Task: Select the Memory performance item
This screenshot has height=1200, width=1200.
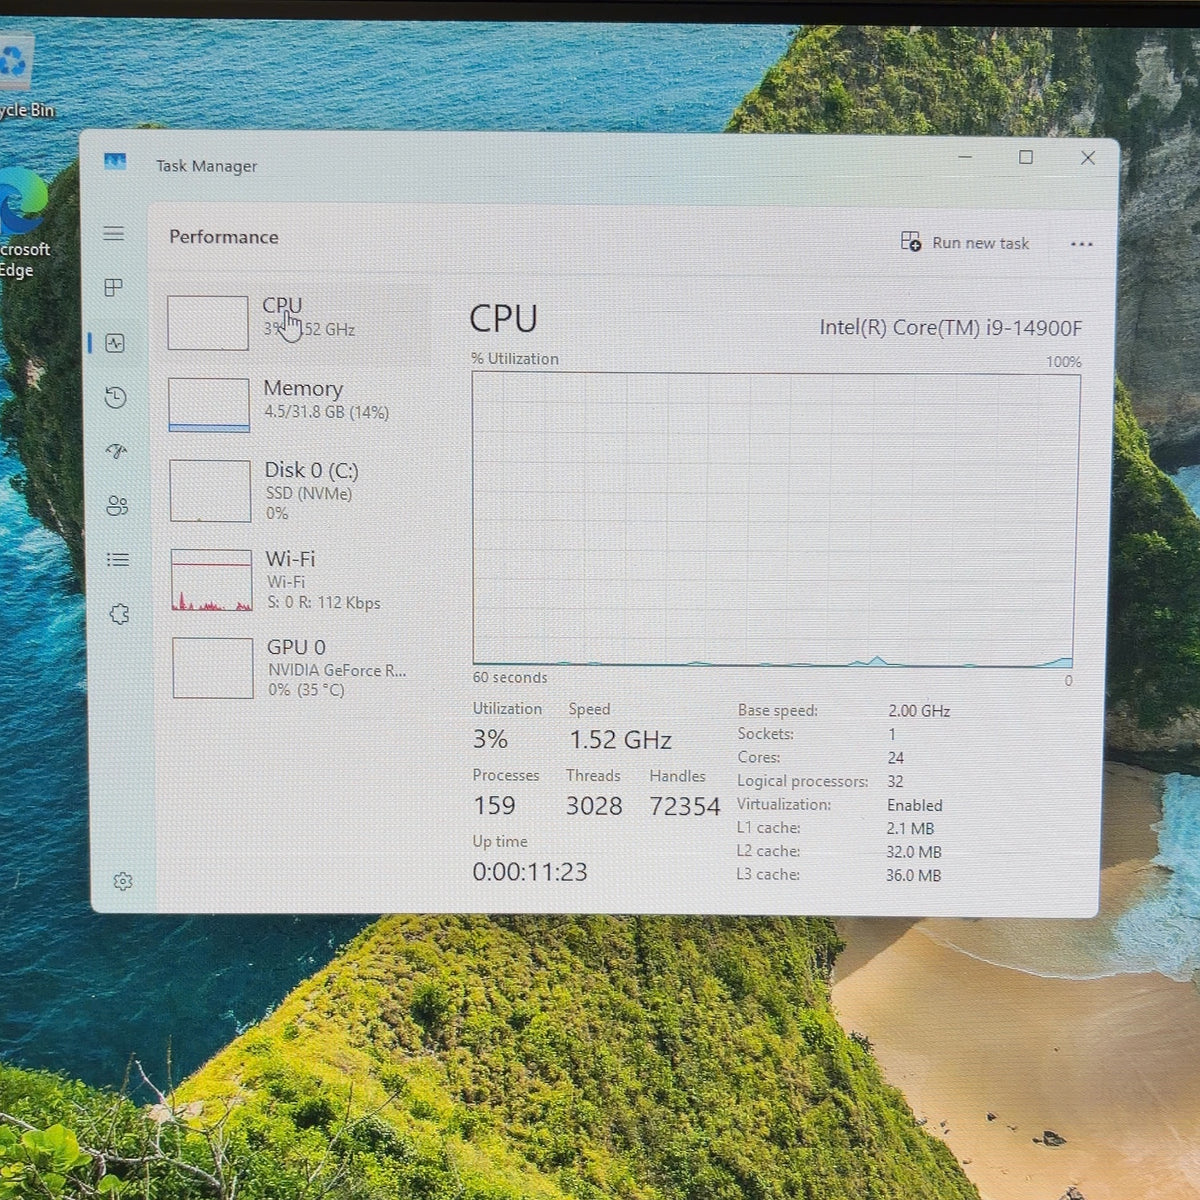Action: pyautogui.click(x=299, y=405)
